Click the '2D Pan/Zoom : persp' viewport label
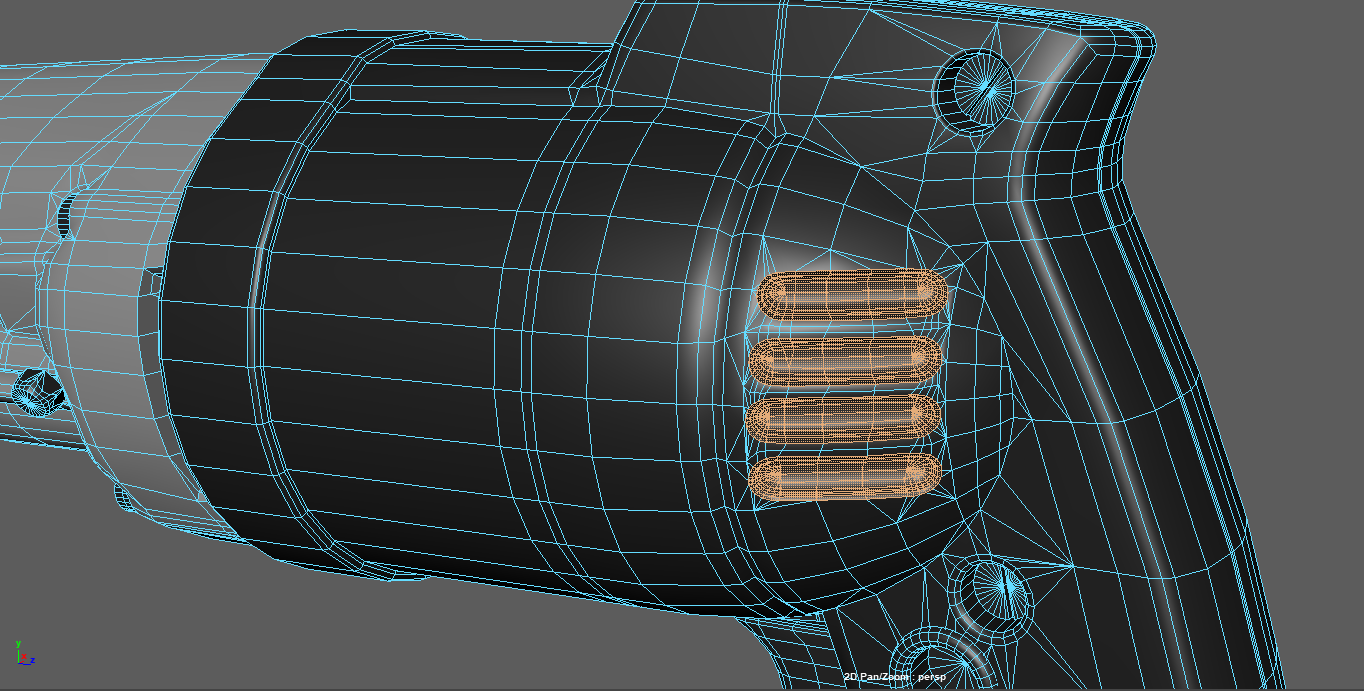Image resolution: width=1364 pixels, height=691 pixels. point(895,677)
